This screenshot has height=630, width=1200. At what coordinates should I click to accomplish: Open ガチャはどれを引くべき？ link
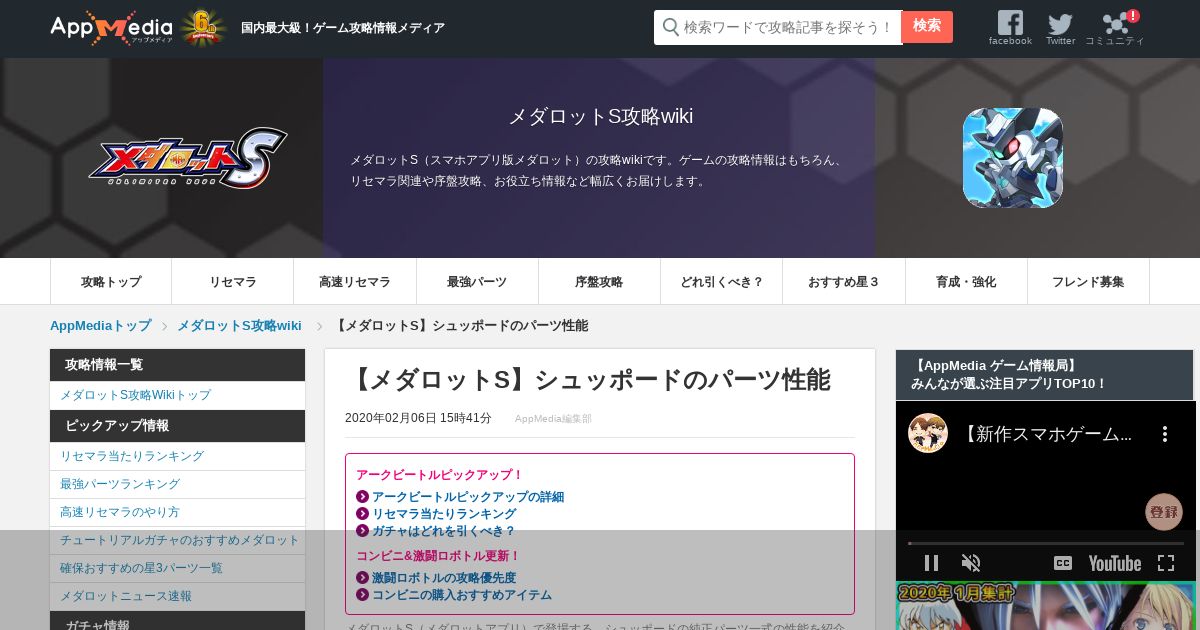click(x=444, y=531)
